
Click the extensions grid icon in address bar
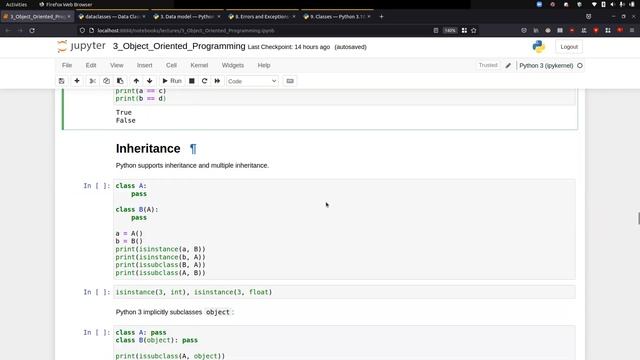click(464, 31)
